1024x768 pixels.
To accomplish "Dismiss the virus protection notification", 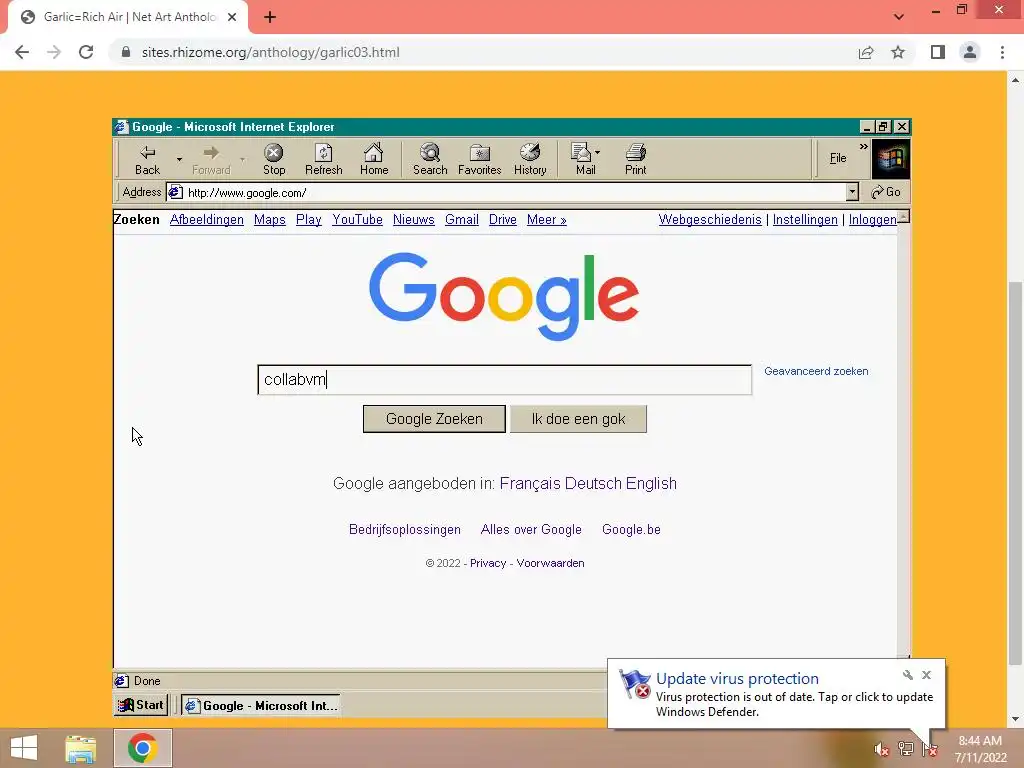I will pyautogui.click(x=926, y=675).
